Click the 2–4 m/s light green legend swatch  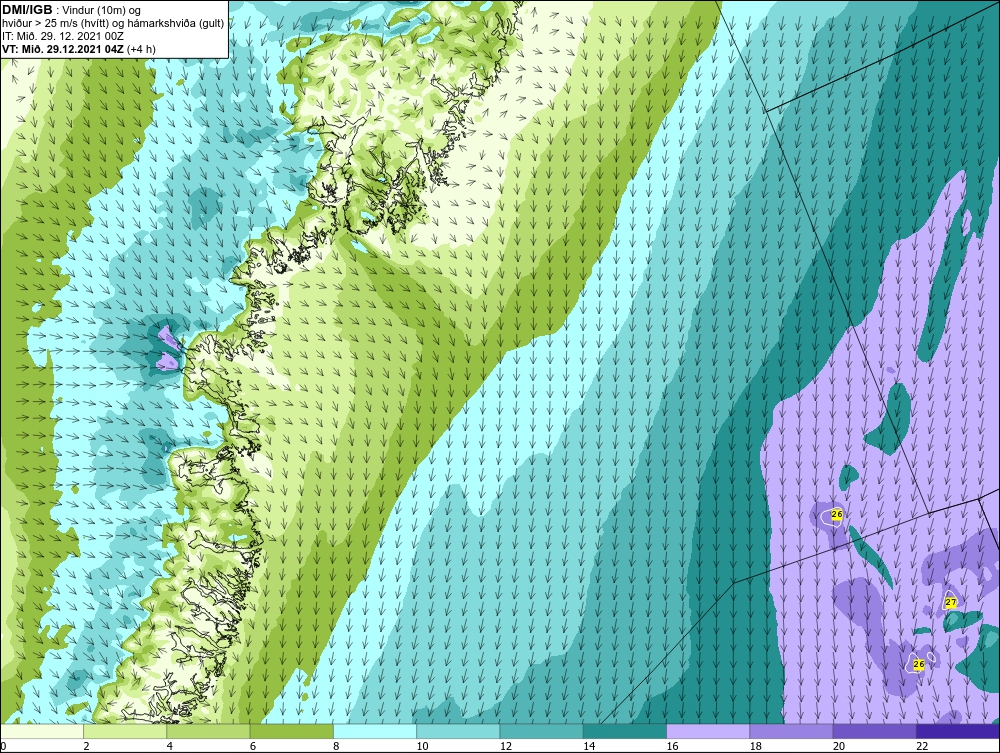coord(125,731)
